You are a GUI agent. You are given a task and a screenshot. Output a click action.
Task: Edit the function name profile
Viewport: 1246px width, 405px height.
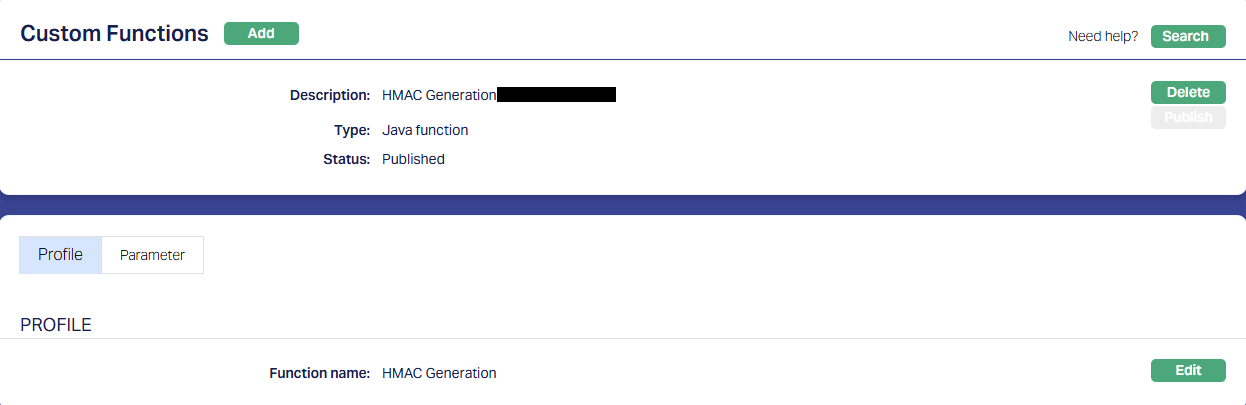pos(1188,370)
